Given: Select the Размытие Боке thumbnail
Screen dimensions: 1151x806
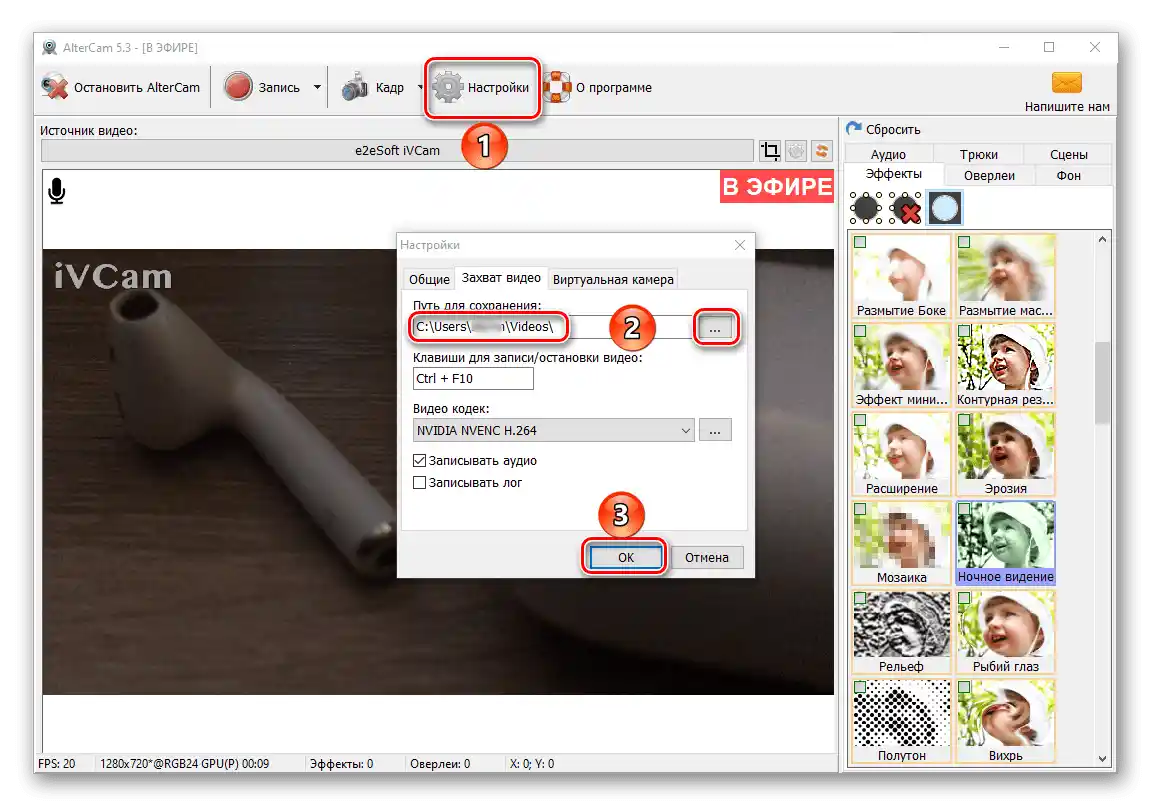Looking at the screenshot, I should point(902,275).
